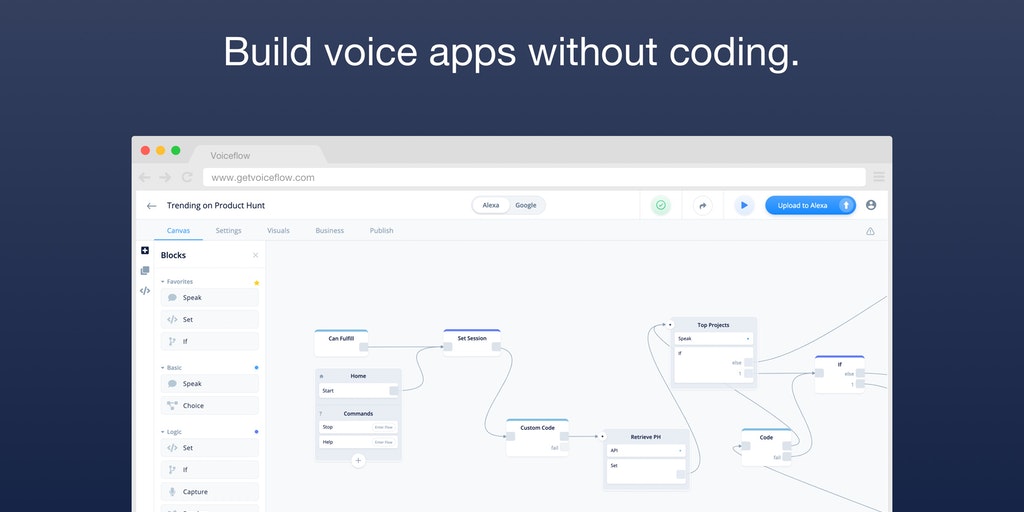Open the Visuals tab
The image size is (1024, 512).
[278, 231]
